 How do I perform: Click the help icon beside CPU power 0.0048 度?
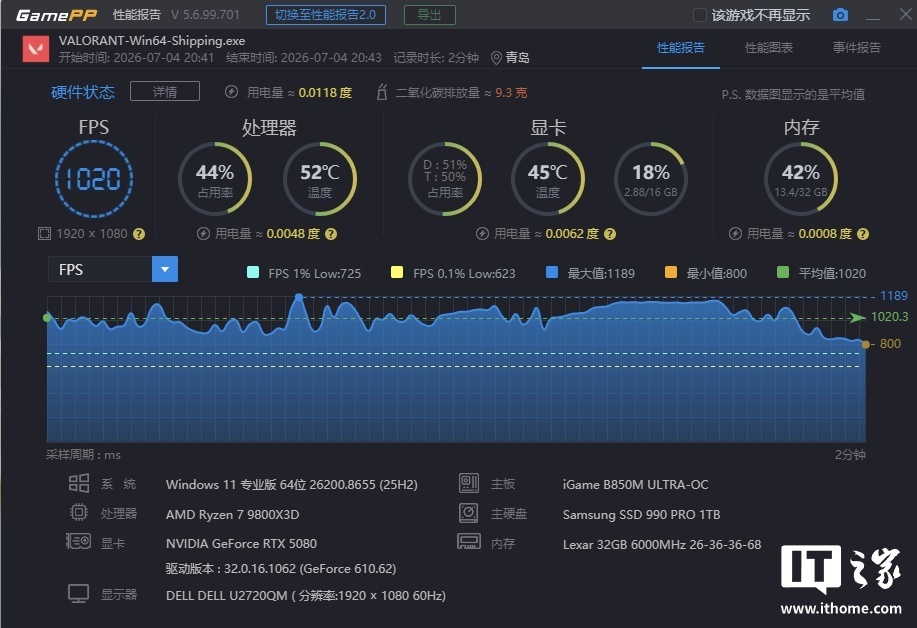331,234
